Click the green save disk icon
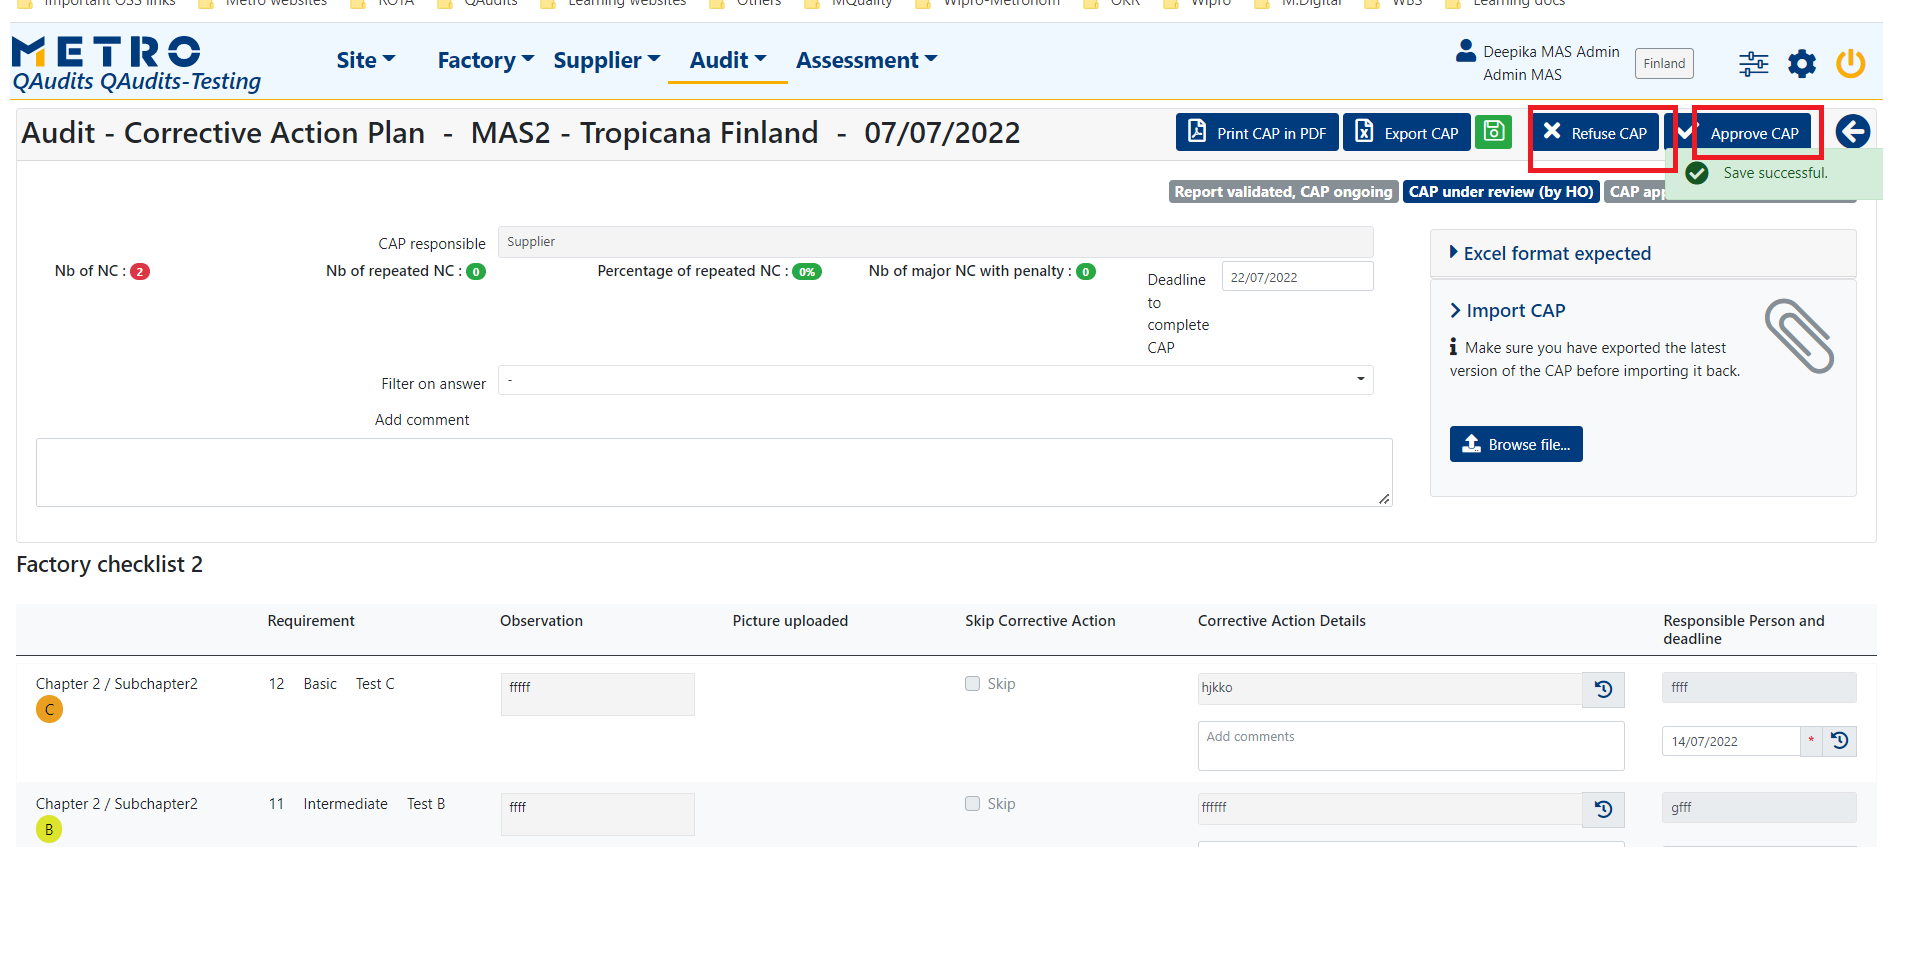Screen dimensions: 1920x969 click(x=1493, y=132)
